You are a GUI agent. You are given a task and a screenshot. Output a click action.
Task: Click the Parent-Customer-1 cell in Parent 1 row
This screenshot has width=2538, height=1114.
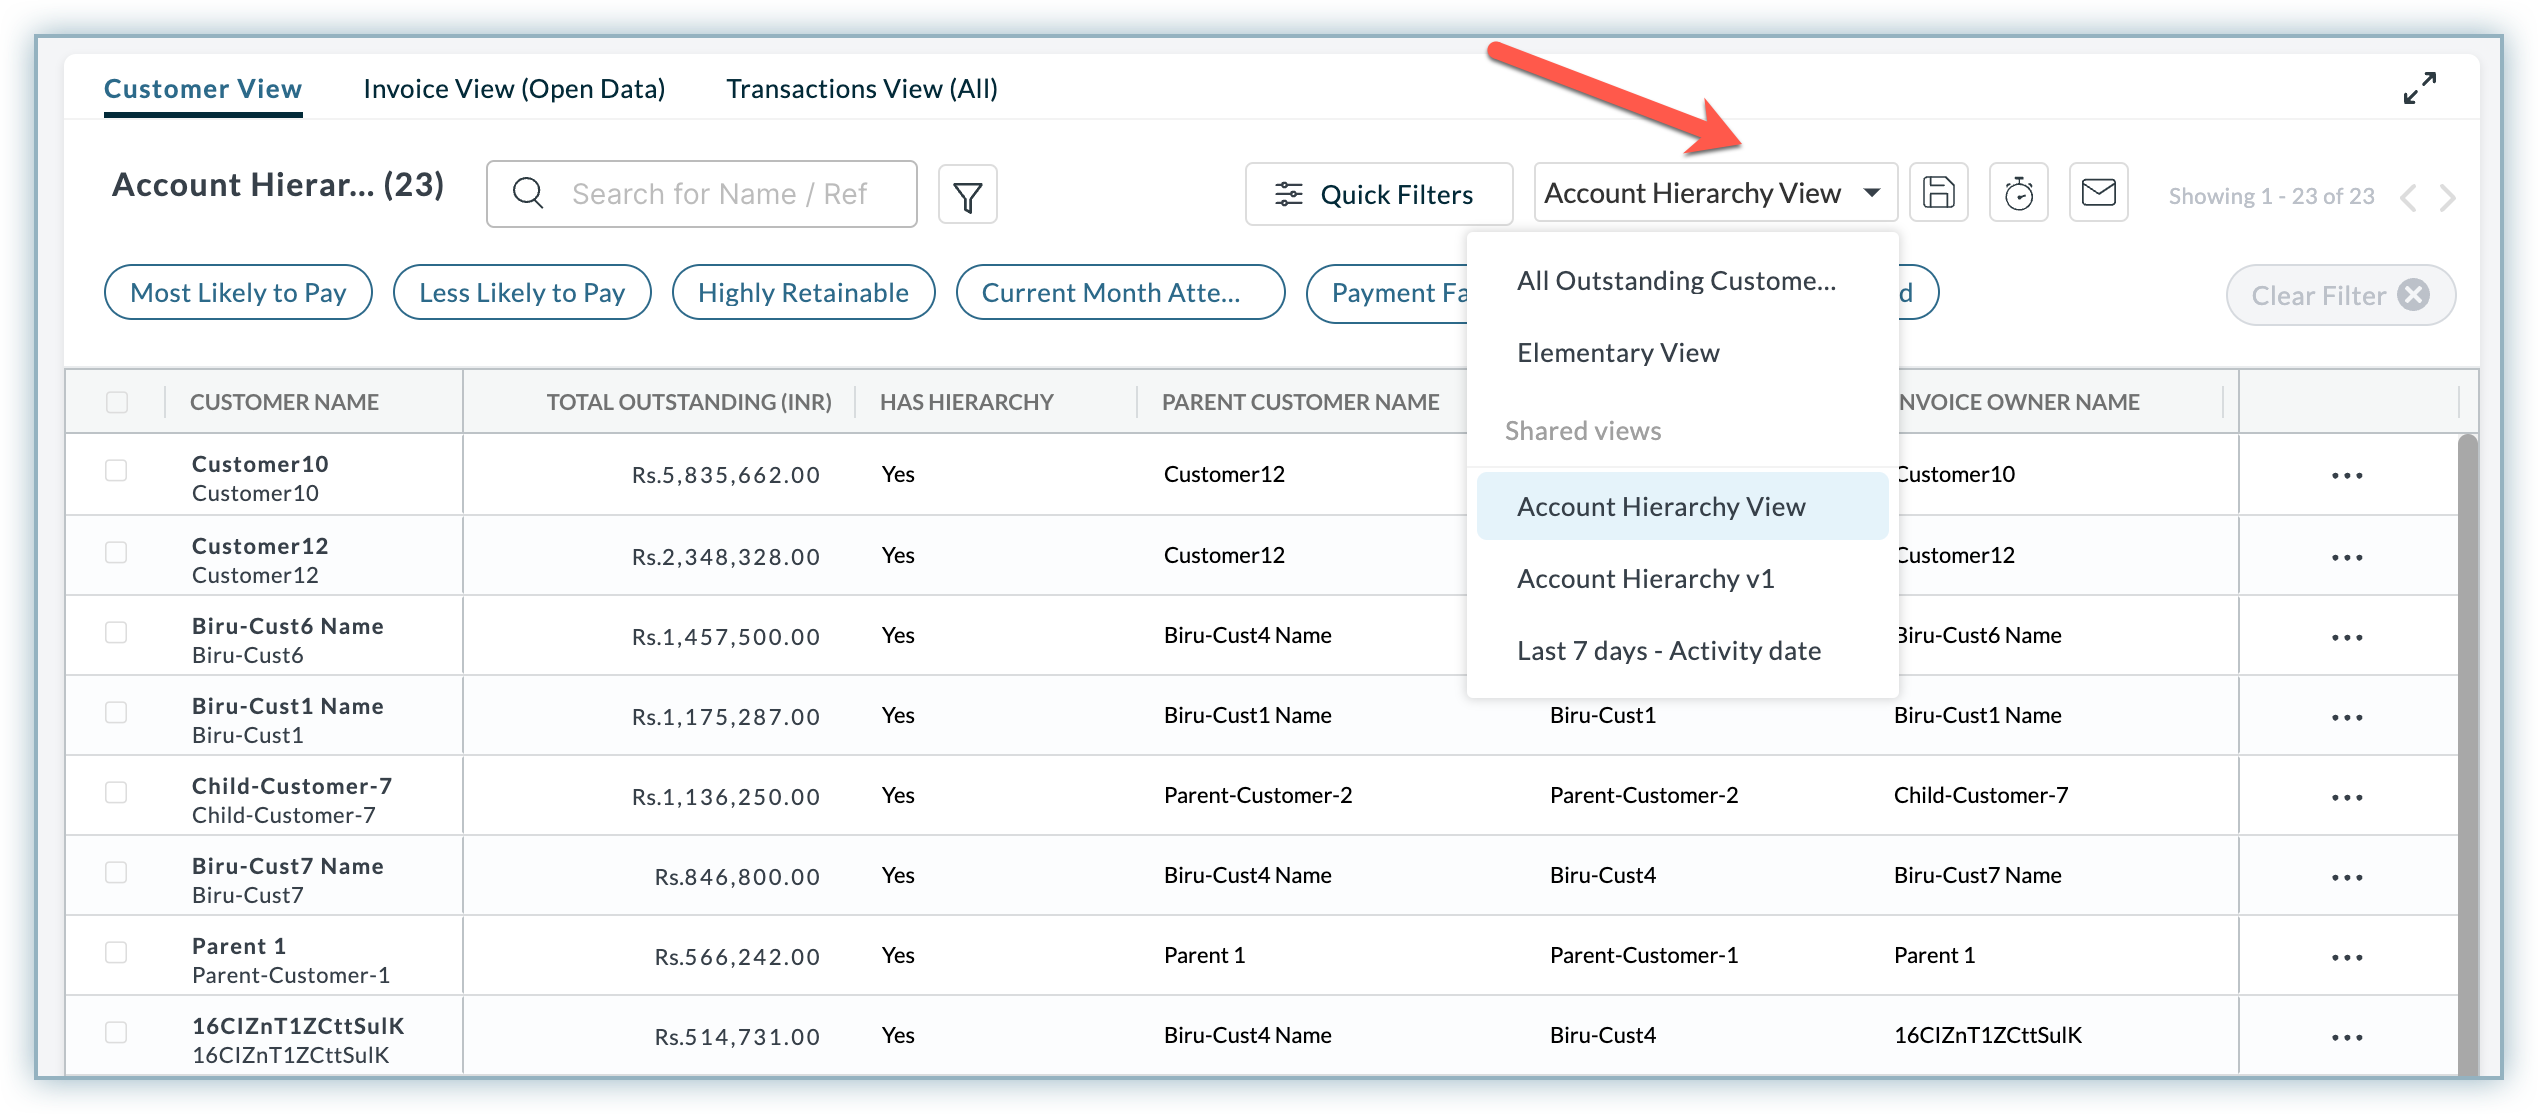1644,955
